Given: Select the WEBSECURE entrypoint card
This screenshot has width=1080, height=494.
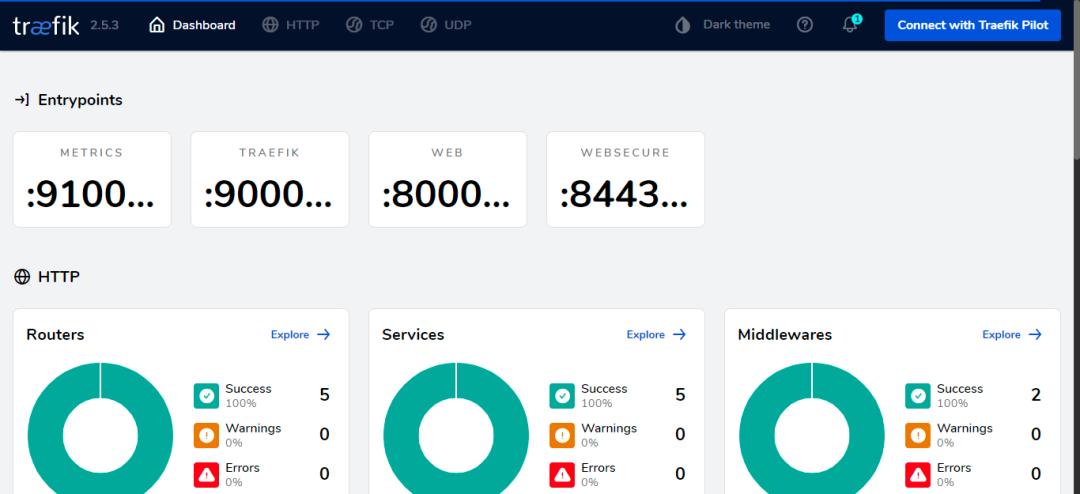Looking at the screenshot, I should coord(625,179).
